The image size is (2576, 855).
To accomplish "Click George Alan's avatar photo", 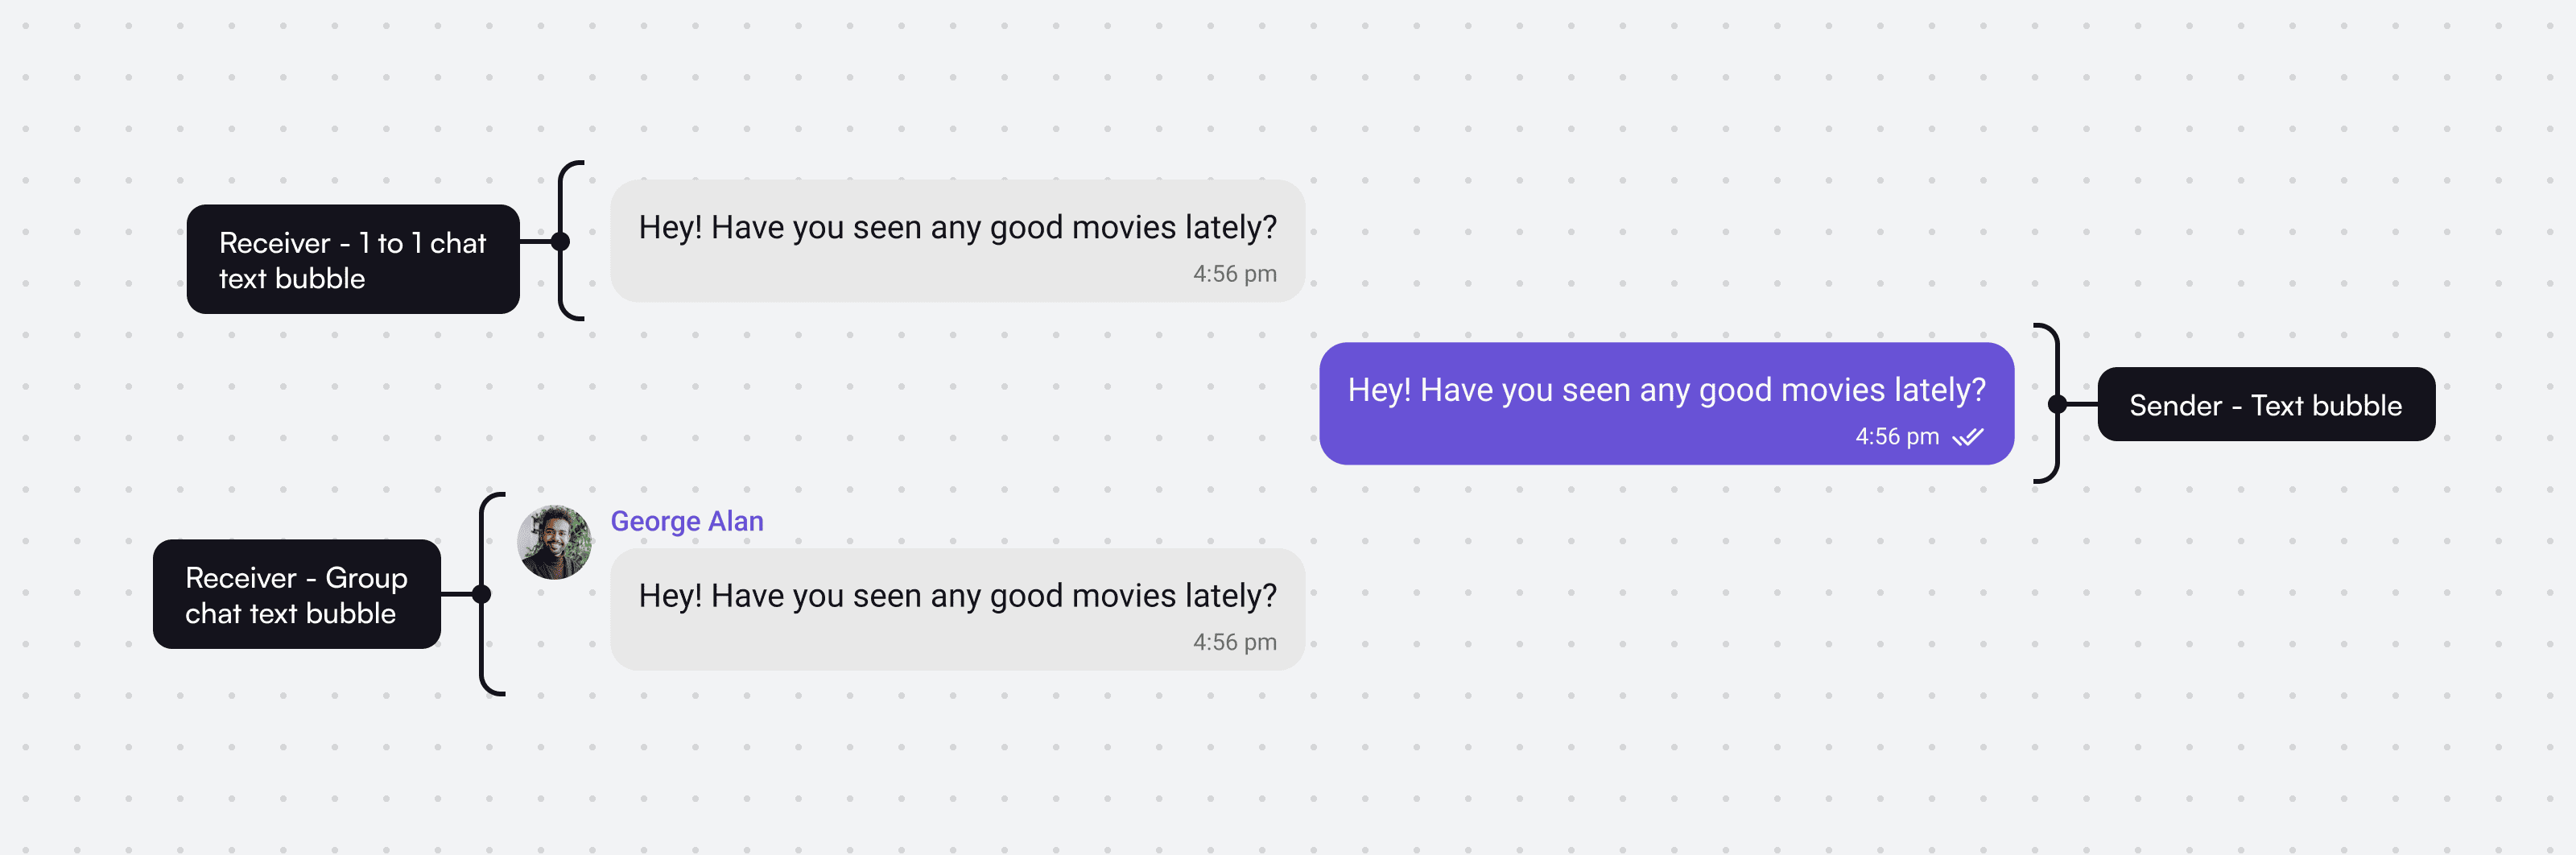I will 554,542.
